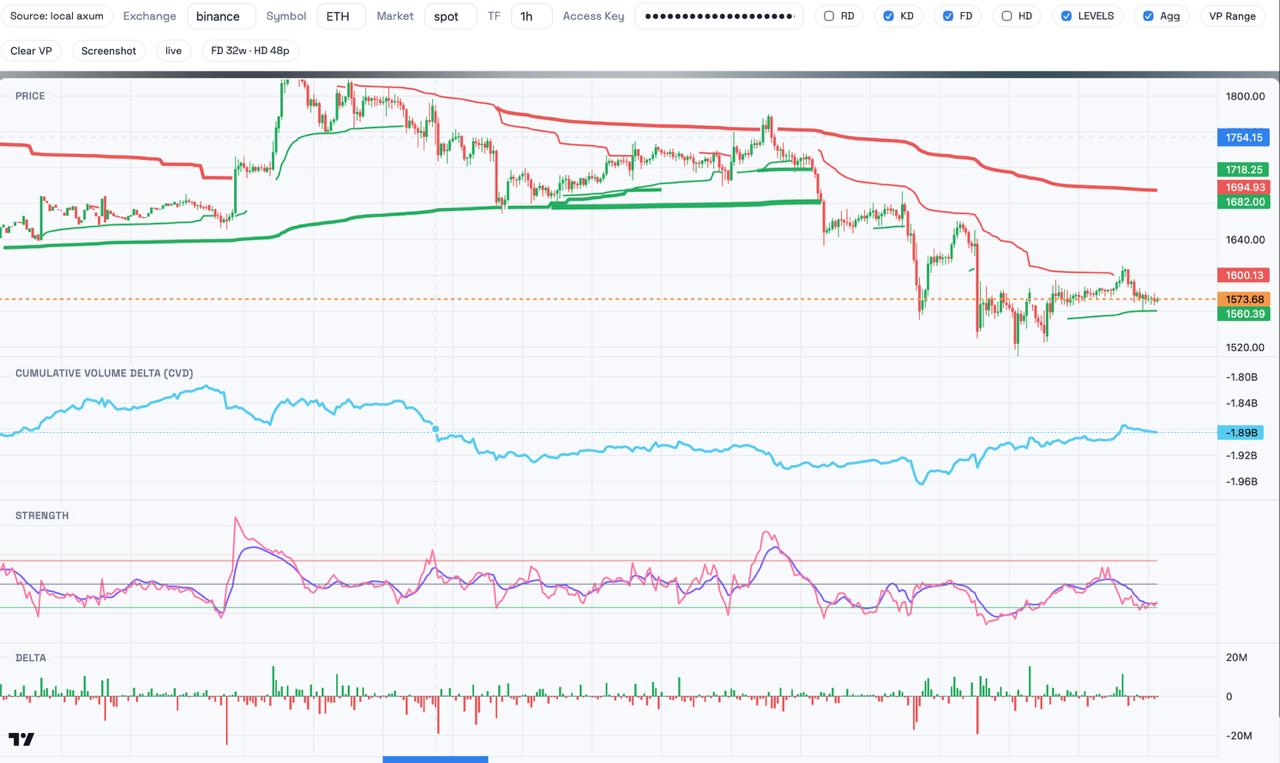Click the TradingView logo on the chart

pyautogui.click(x=21, y=739)
